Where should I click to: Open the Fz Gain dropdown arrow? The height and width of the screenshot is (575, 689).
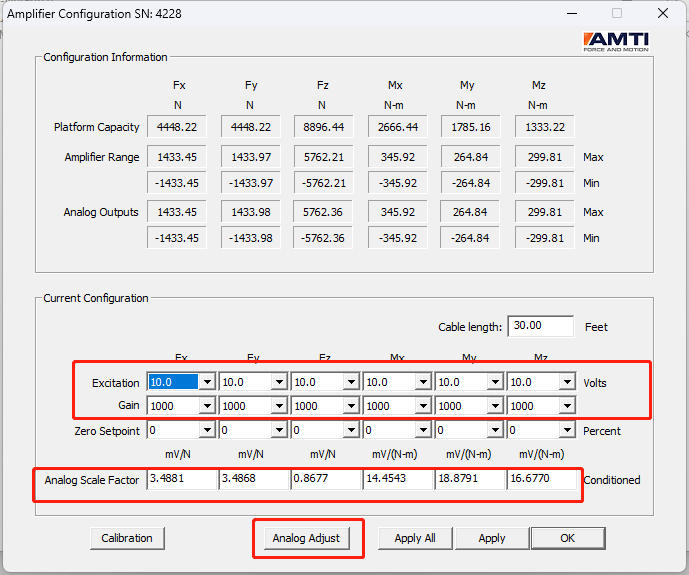tap(352, 406)
